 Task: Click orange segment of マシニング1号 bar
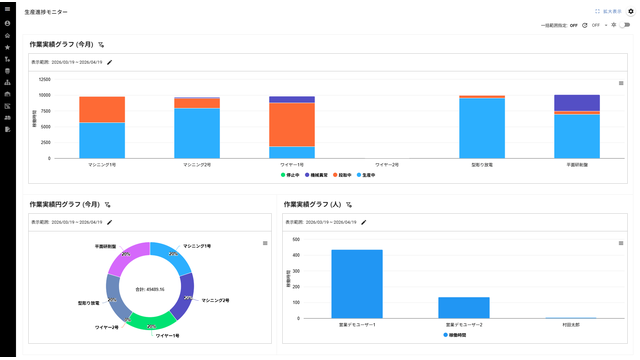(102, 109)
